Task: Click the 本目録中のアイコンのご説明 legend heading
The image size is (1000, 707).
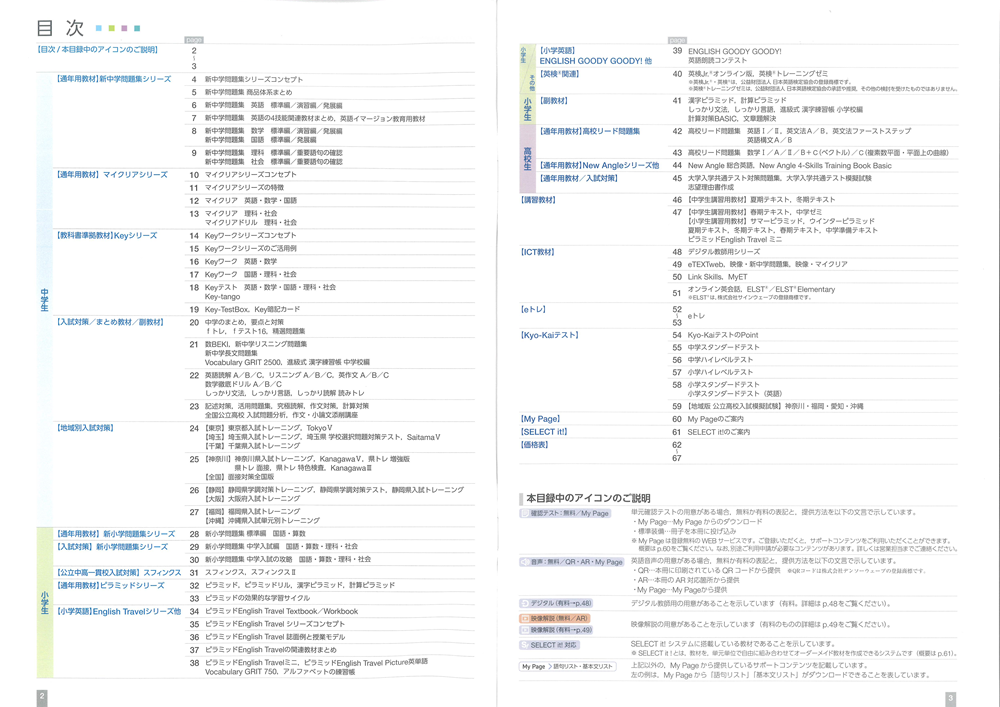Action: (588, 498)
